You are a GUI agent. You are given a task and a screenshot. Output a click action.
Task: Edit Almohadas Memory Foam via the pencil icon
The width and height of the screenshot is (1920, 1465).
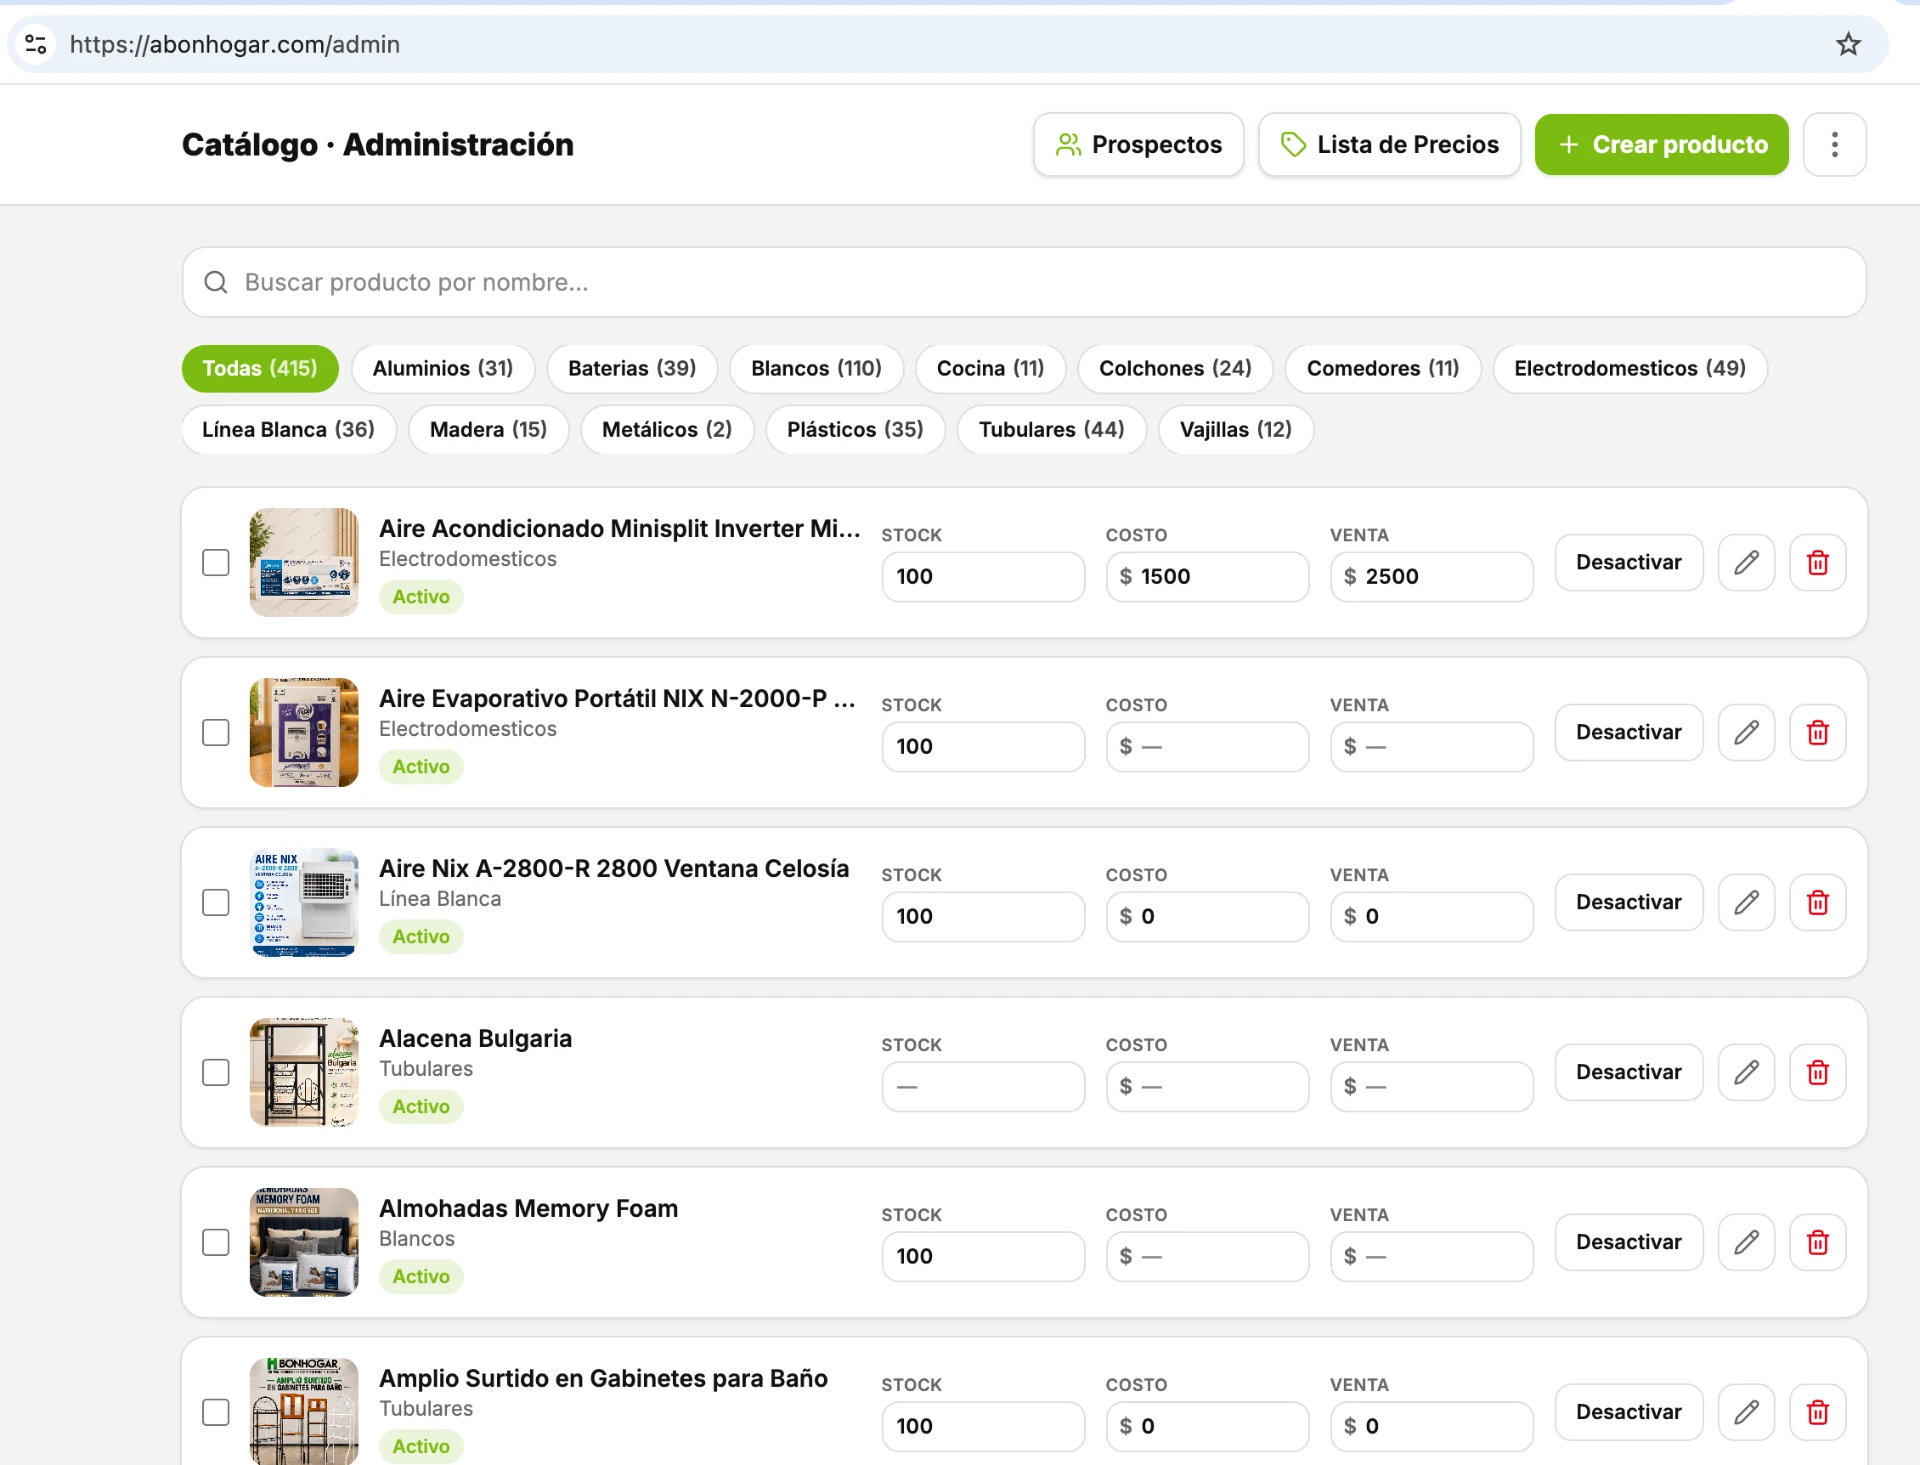(x=1746, y=1242)
